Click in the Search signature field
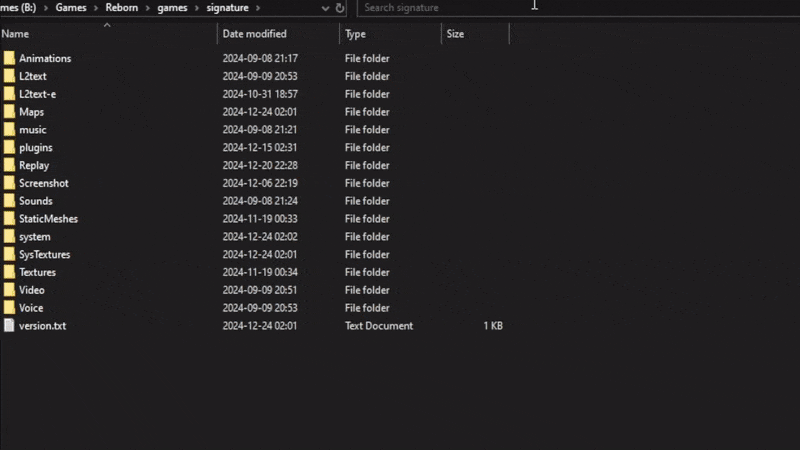Screen dimensions: 800x450 [577, 8]
